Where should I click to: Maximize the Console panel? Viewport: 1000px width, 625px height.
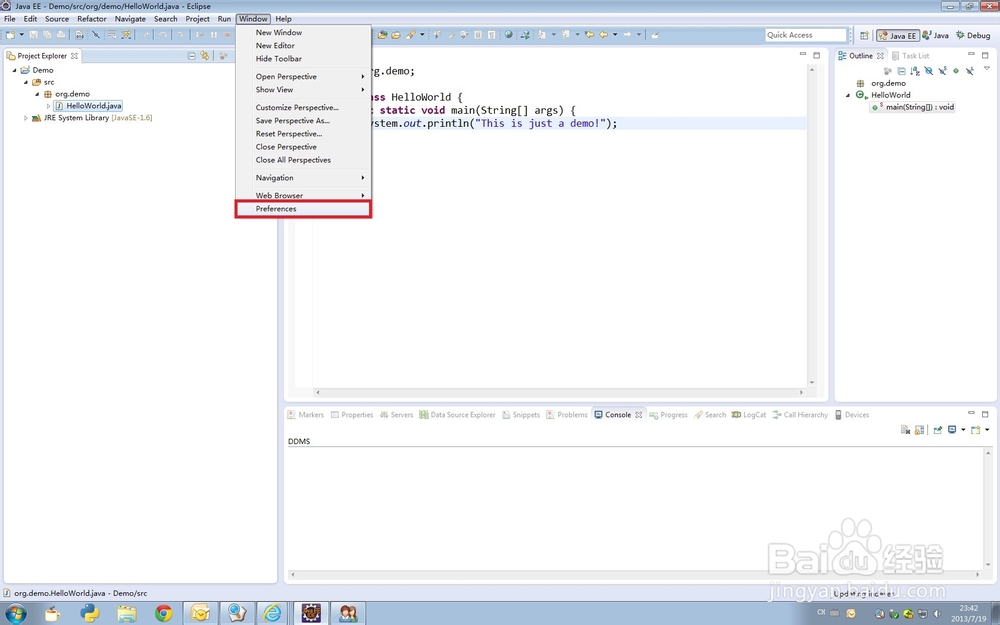tap(985, 414)
